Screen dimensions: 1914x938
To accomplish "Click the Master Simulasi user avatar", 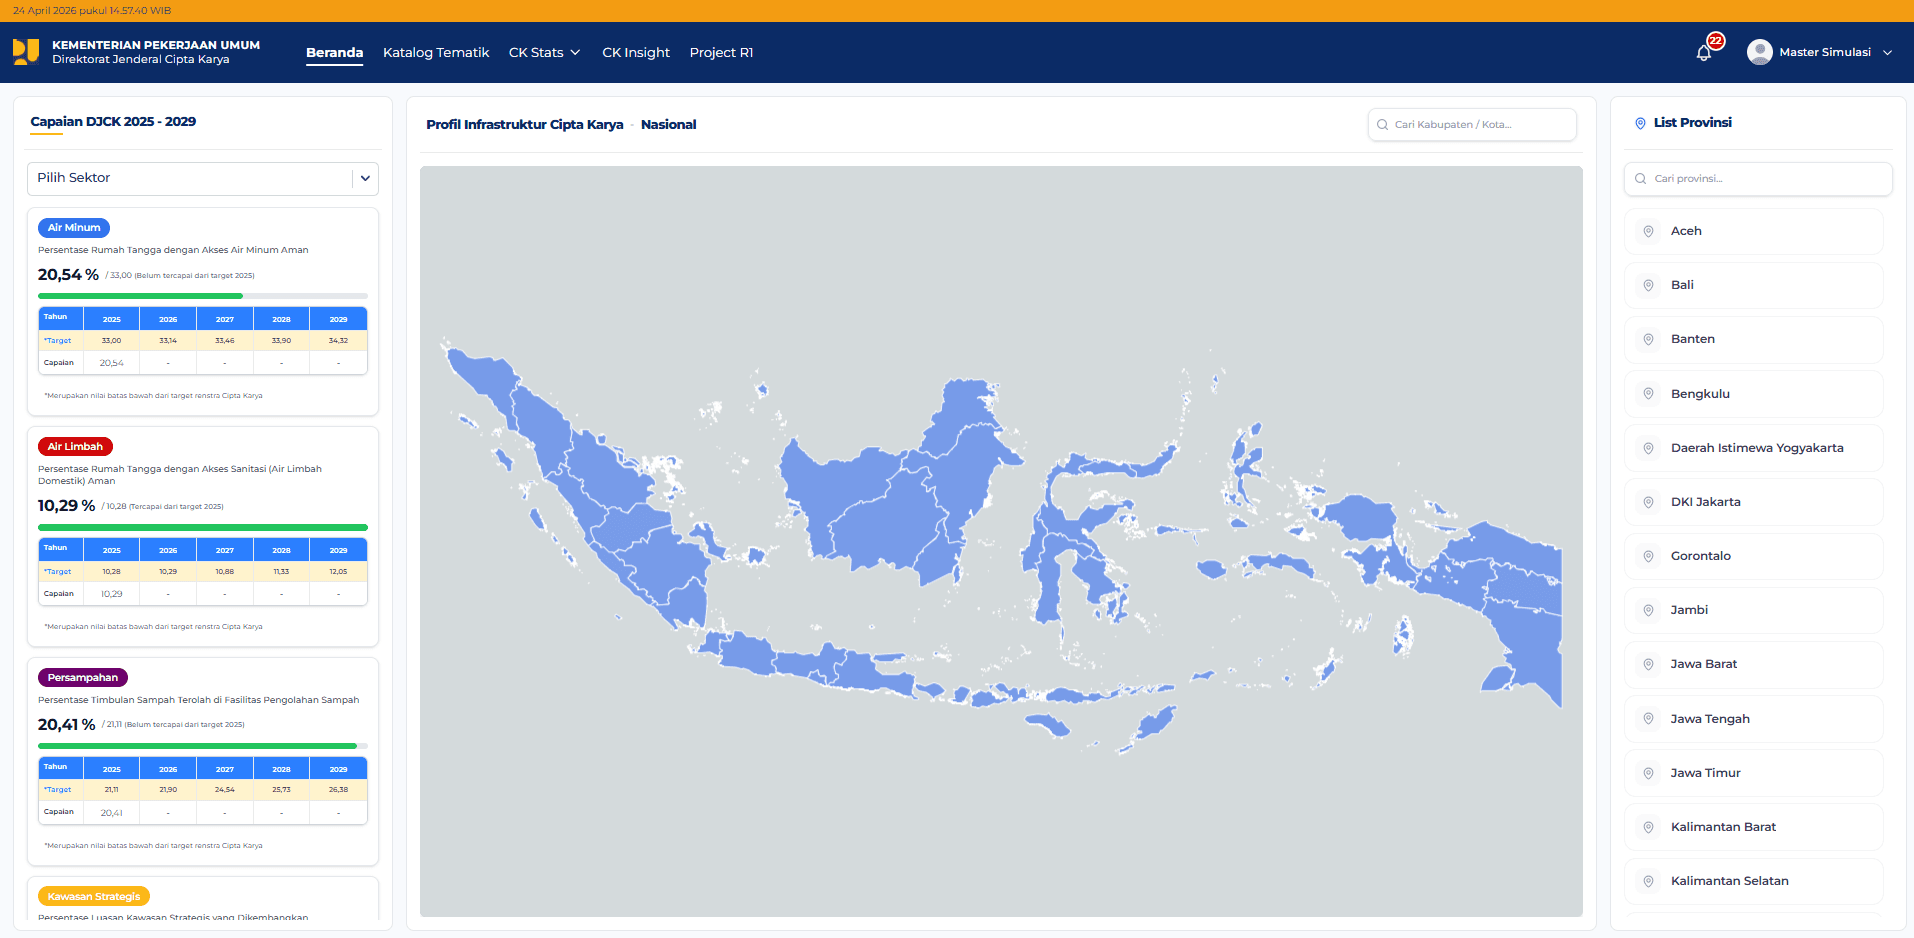I will tap(1760, 52).
